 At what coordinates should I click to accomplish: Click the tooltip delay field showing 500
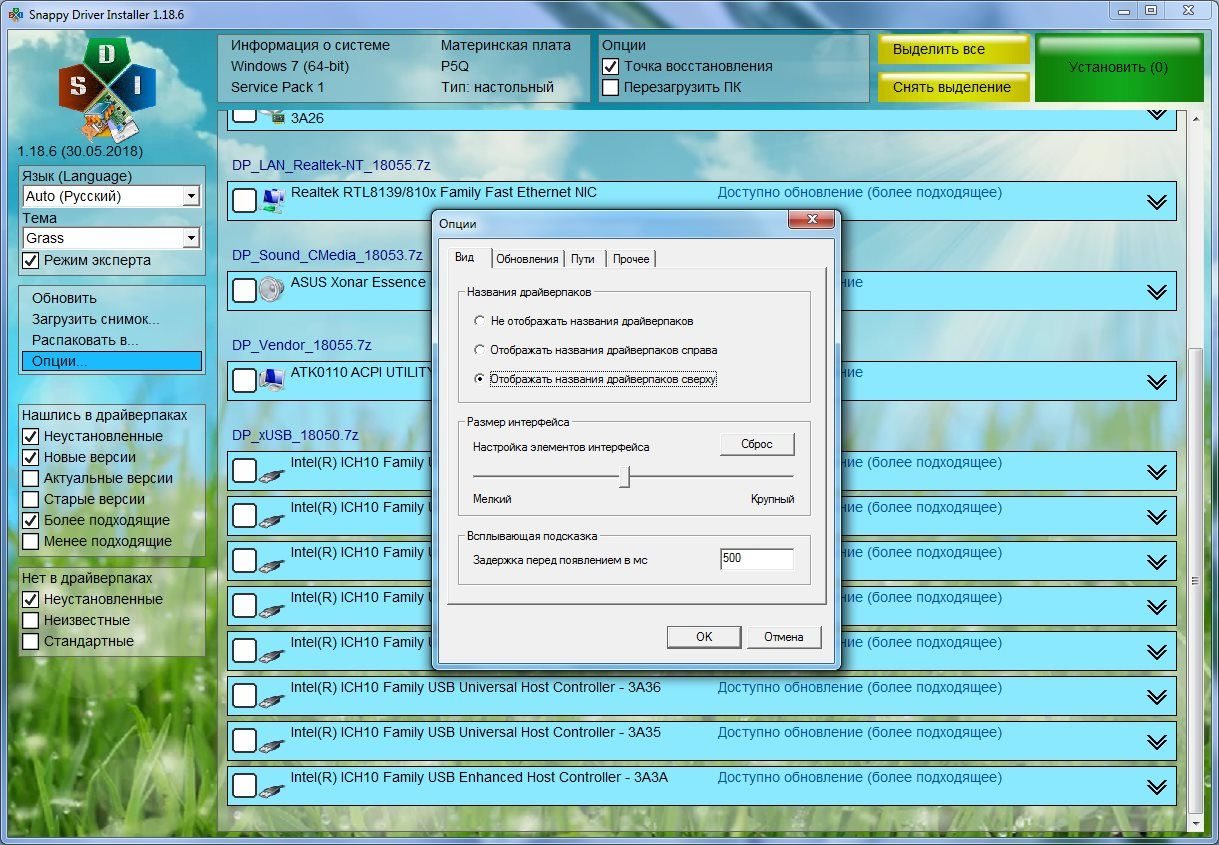[756, 559]
